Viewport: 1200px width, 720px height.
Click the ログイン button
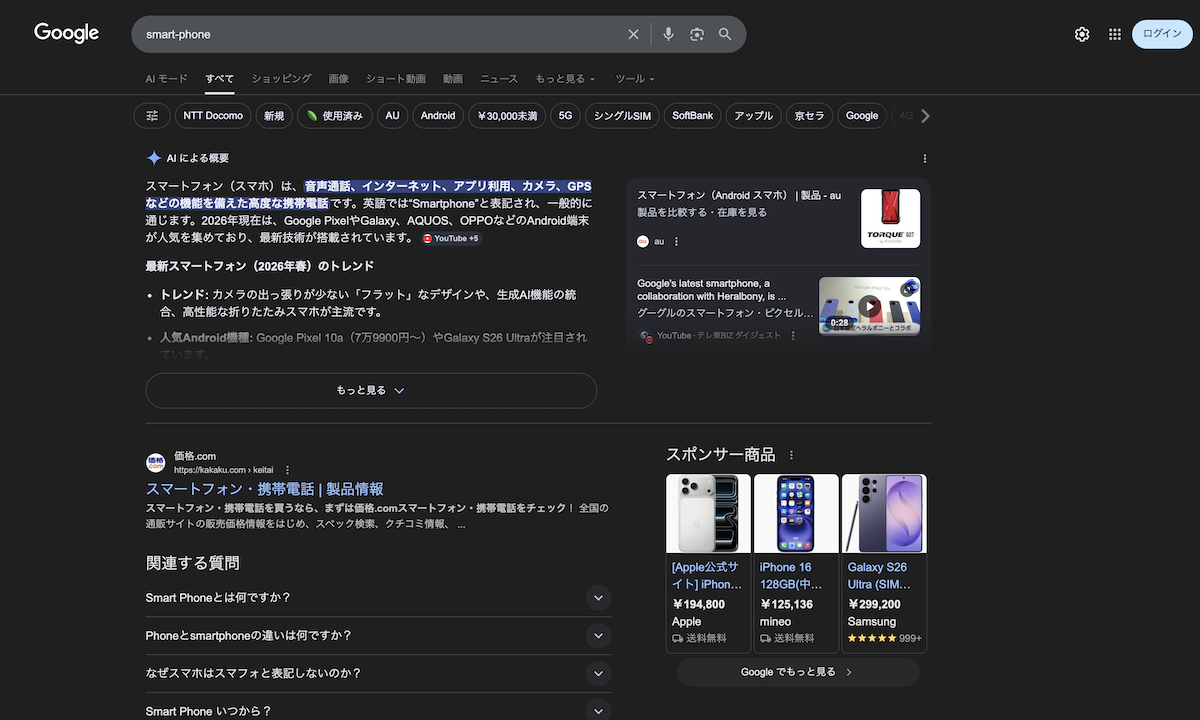[1162, 34]
